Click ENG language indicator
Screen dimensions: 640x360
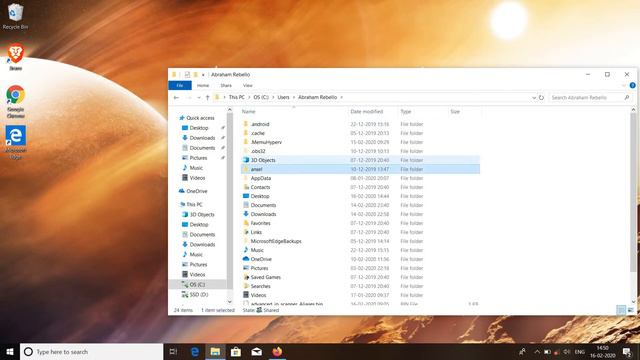pos(580,351)
